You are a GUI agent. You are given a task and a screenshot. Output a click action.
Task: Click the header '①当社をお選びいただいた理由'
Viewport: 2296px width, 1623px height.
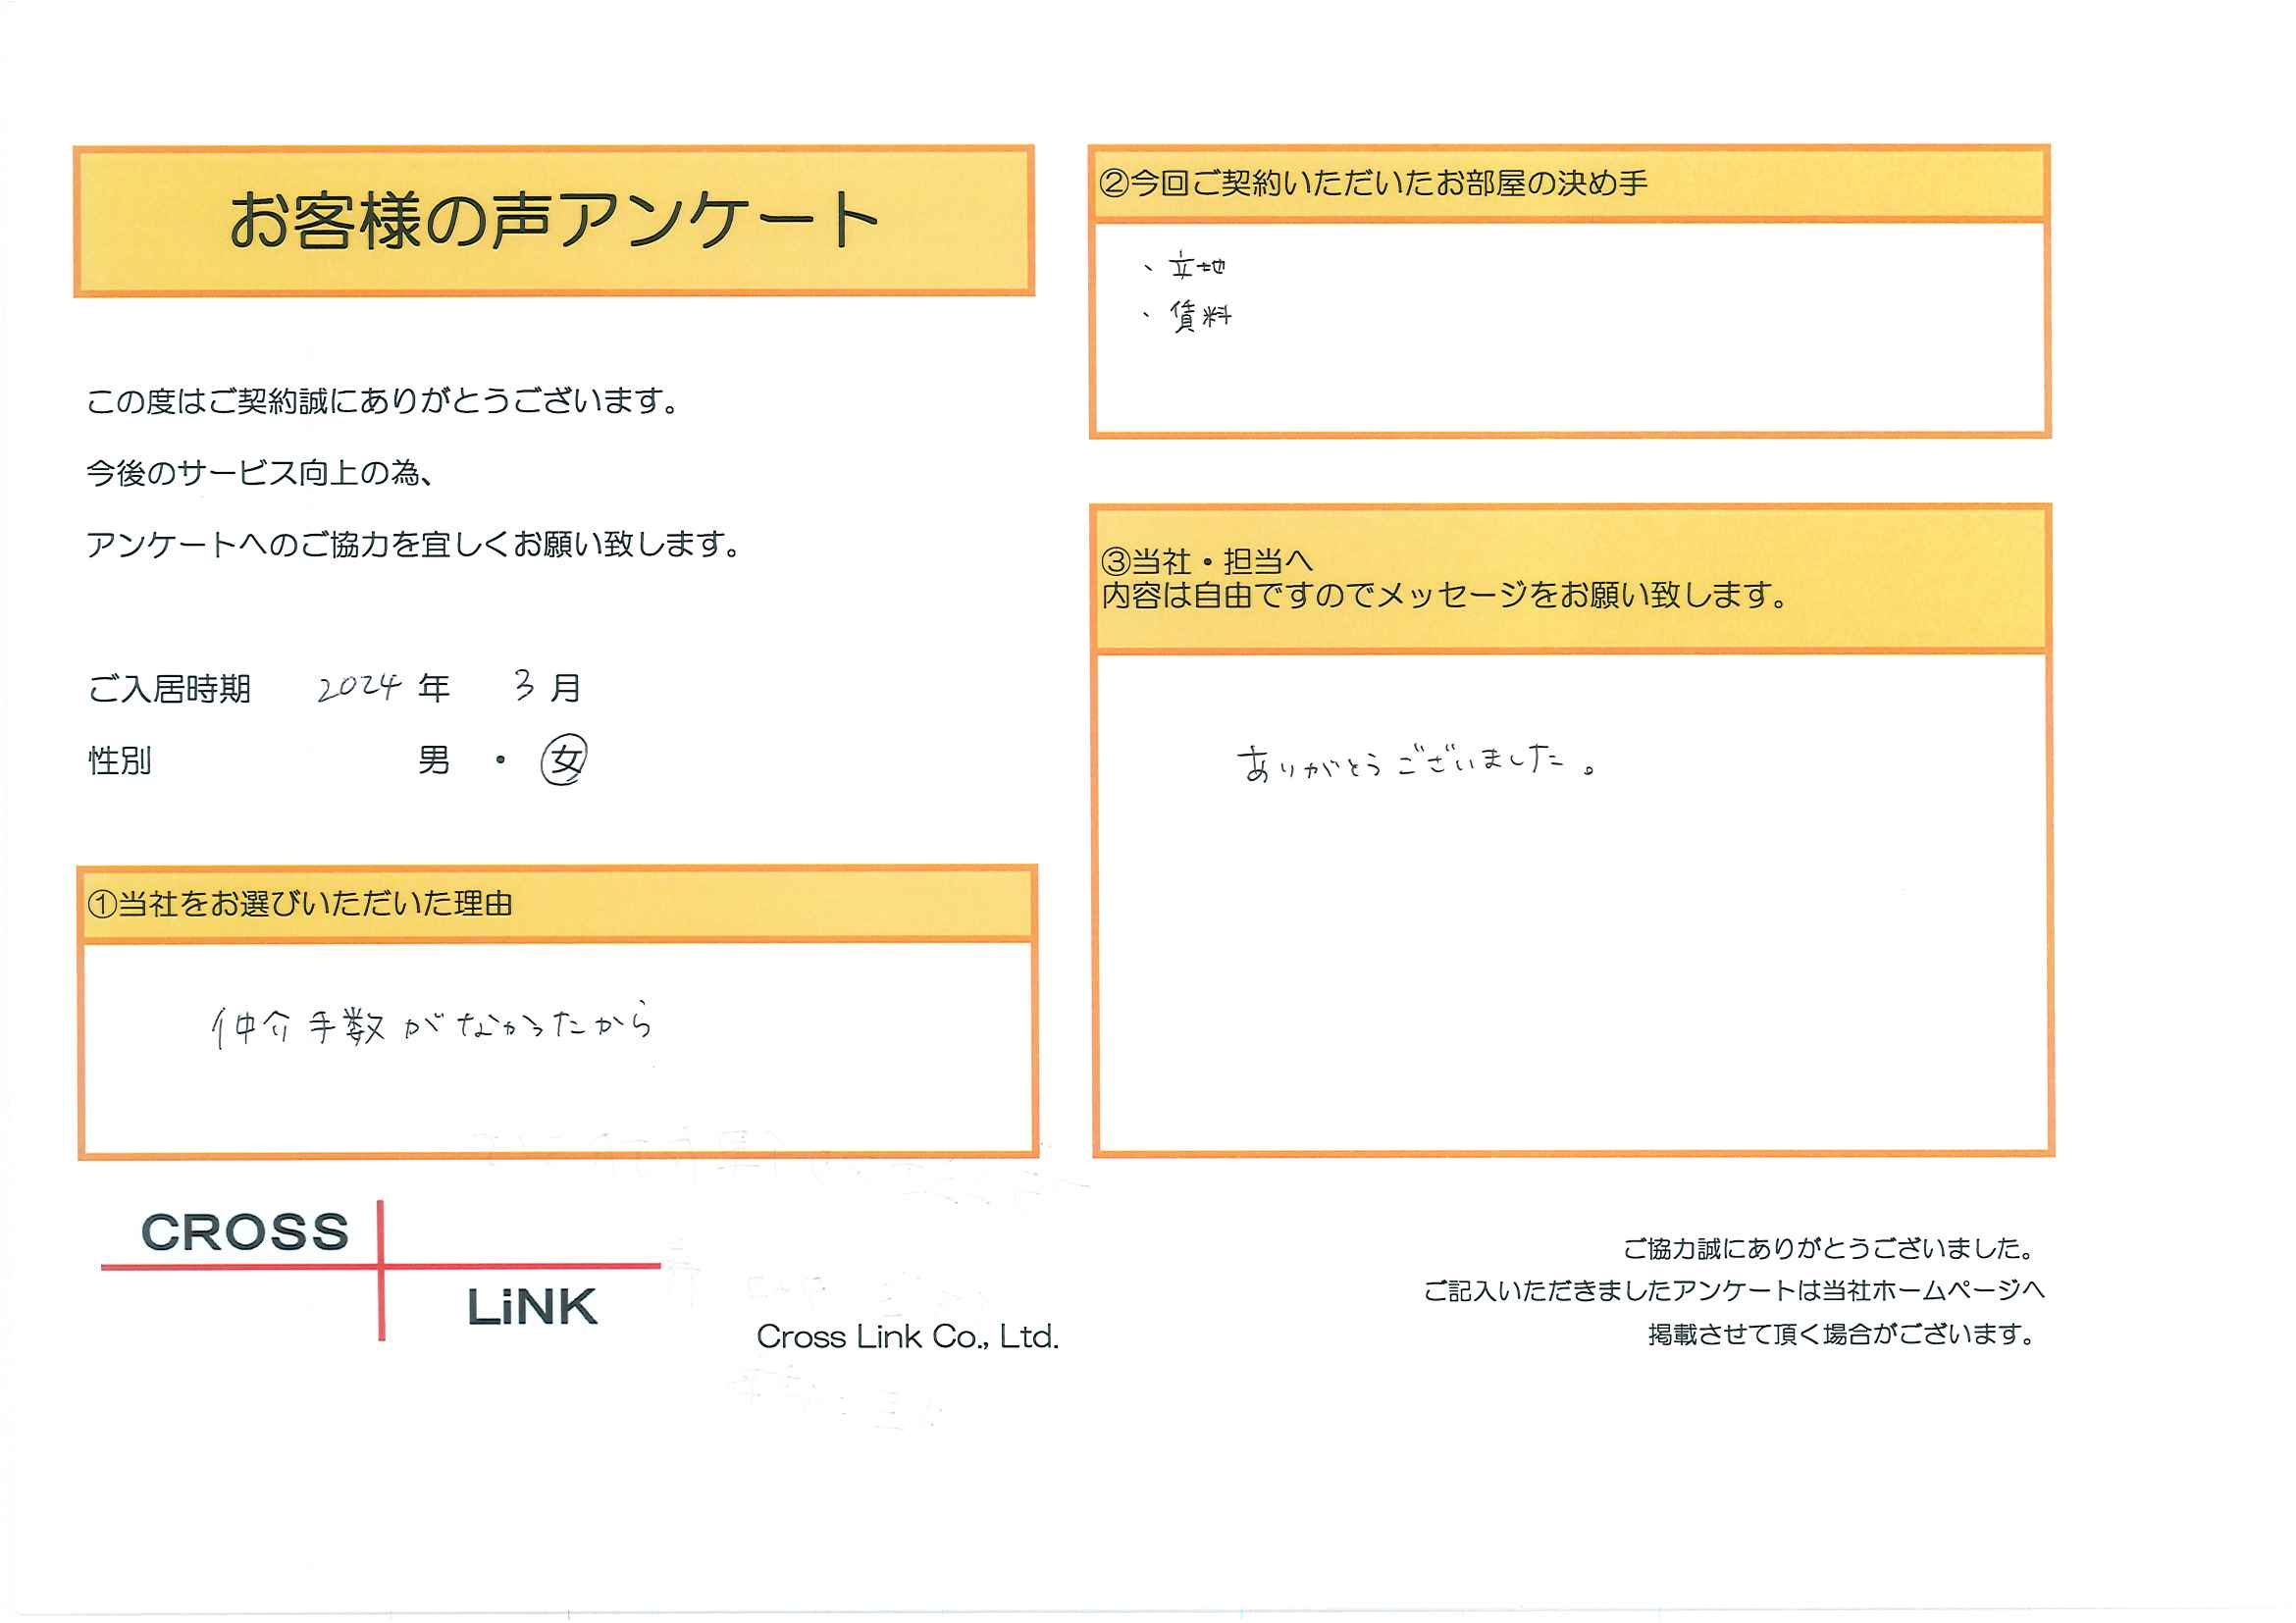click(x=300, y=904)
